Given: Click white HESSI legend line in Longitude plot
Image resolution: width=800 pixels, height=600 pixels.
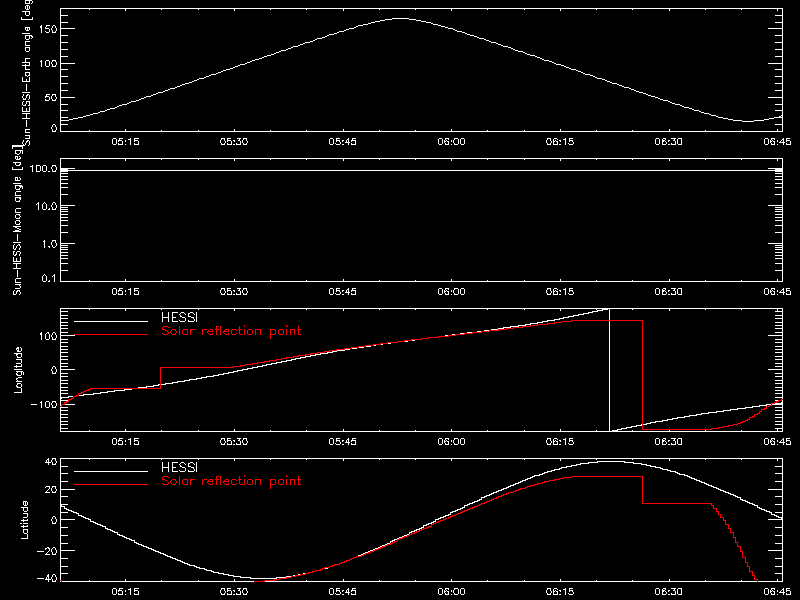Looking at the screenshot, I should [111, 321].
